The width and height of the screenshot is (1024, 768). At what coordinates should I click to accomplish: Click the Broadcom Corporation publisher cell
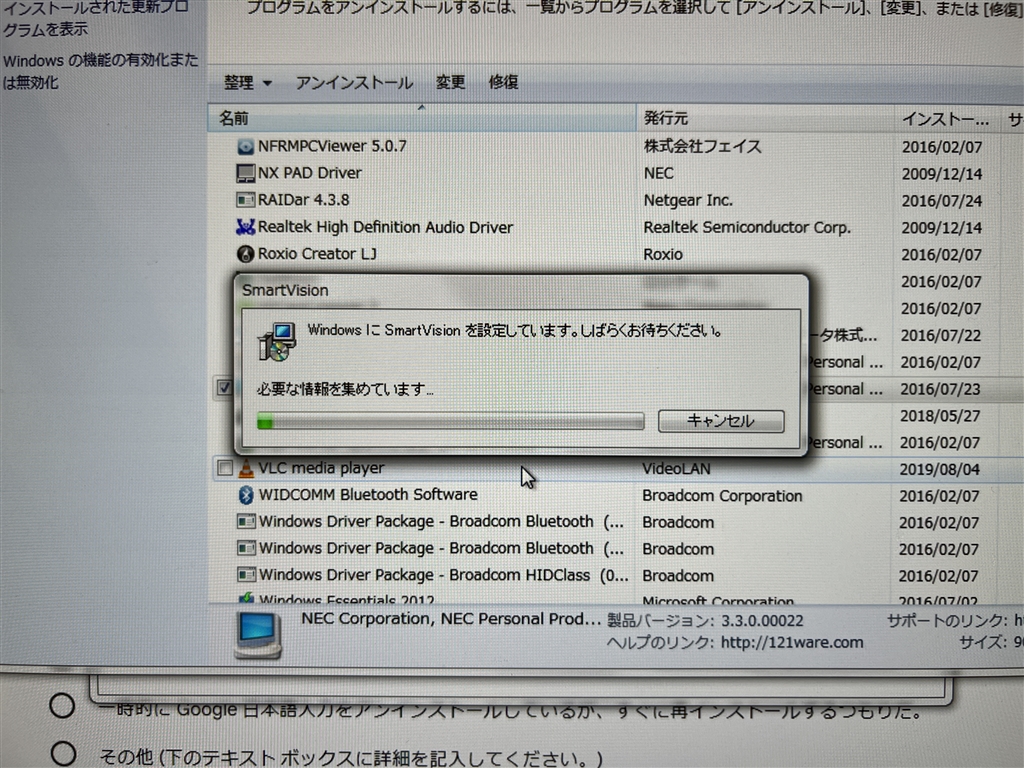tap(722, 496)
